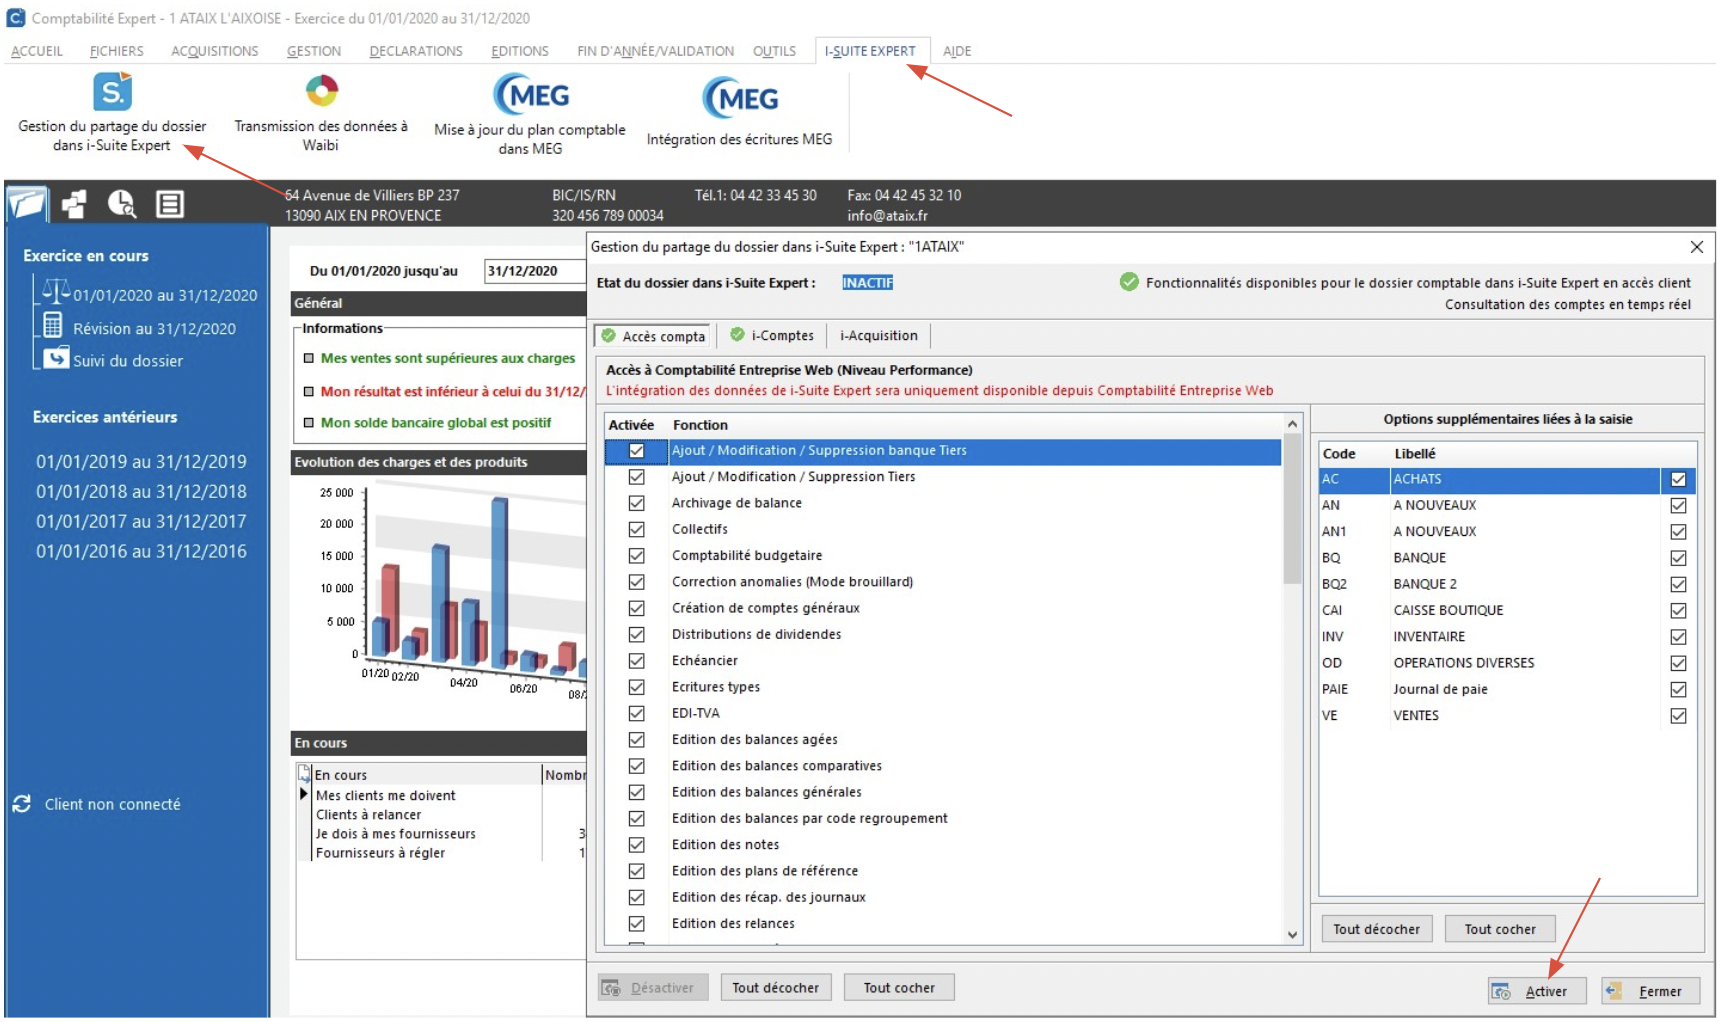Click the En cours list header icon
This screenshot has height=1022, width=1724.
305,774
